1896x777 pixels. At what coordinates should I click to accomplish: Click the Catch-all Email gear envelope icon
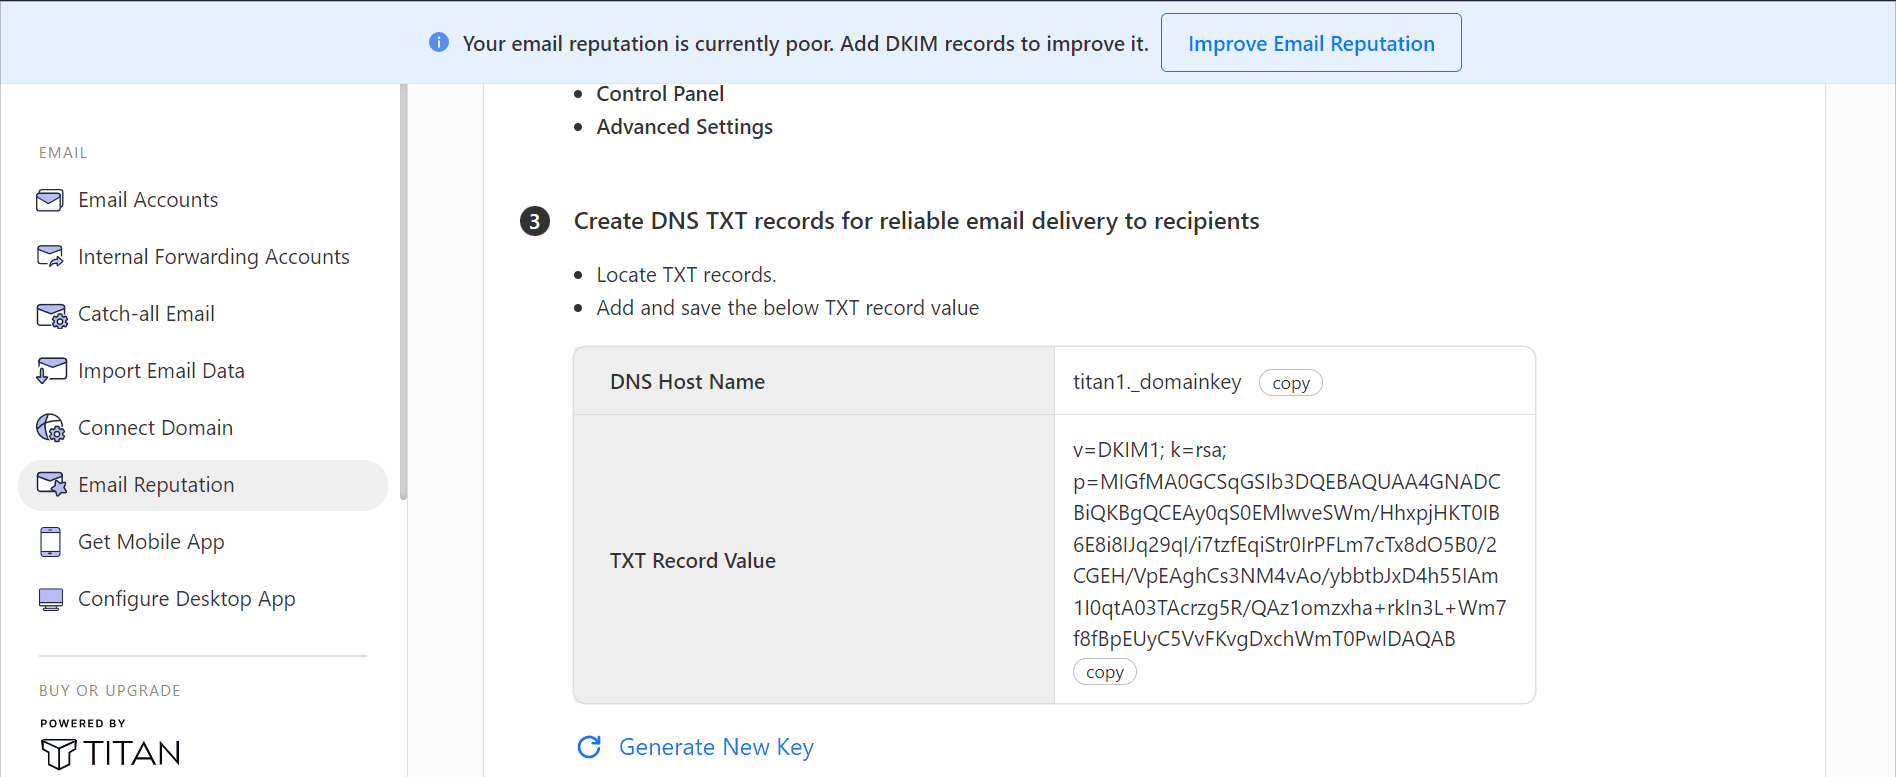[x=51, y=315]
